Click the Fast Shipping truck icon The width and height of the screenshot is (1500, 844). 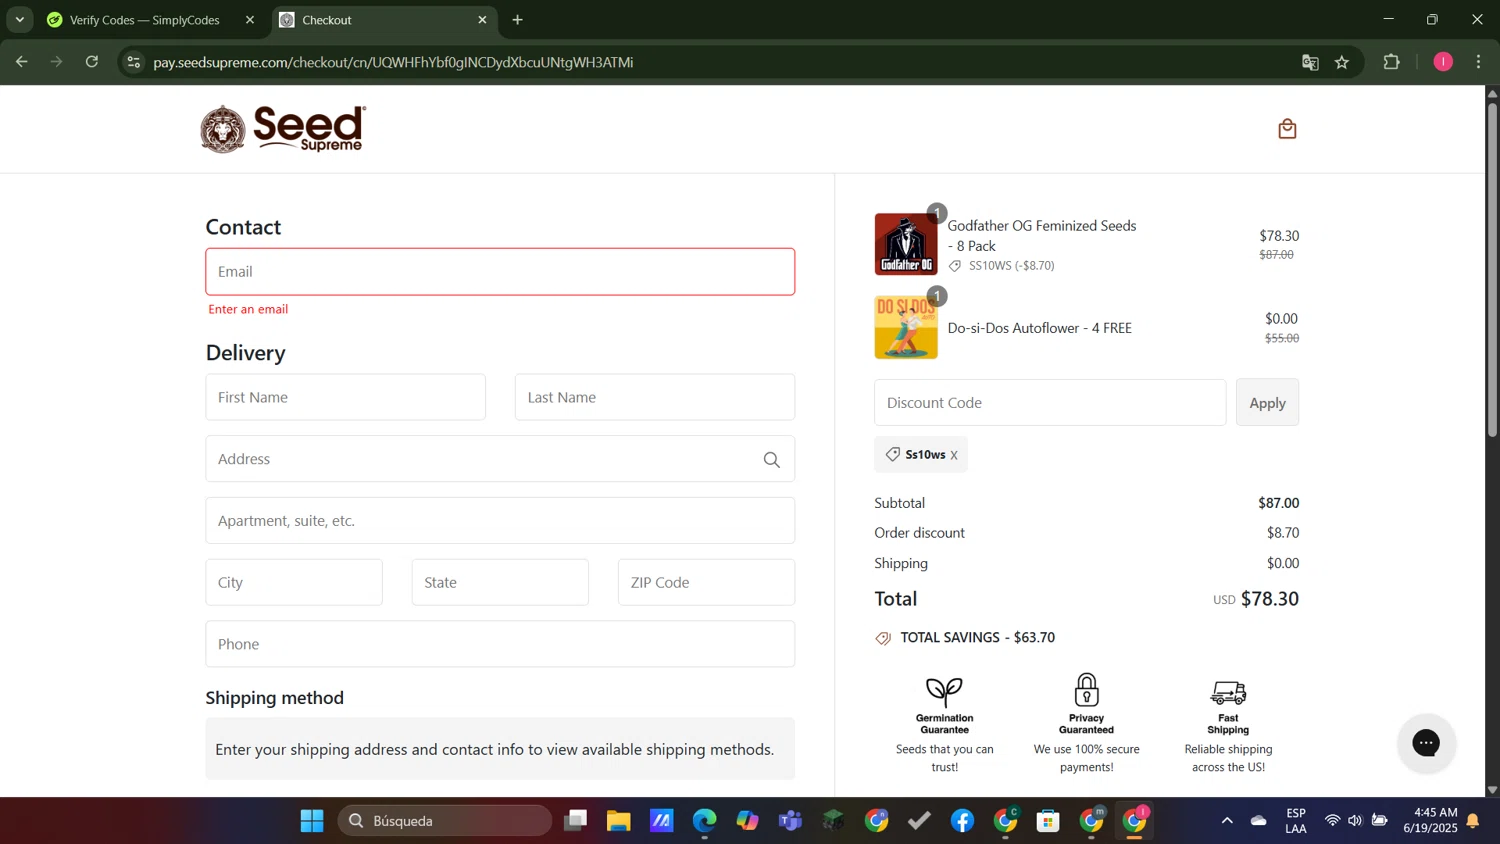[x=1228, y=692]
